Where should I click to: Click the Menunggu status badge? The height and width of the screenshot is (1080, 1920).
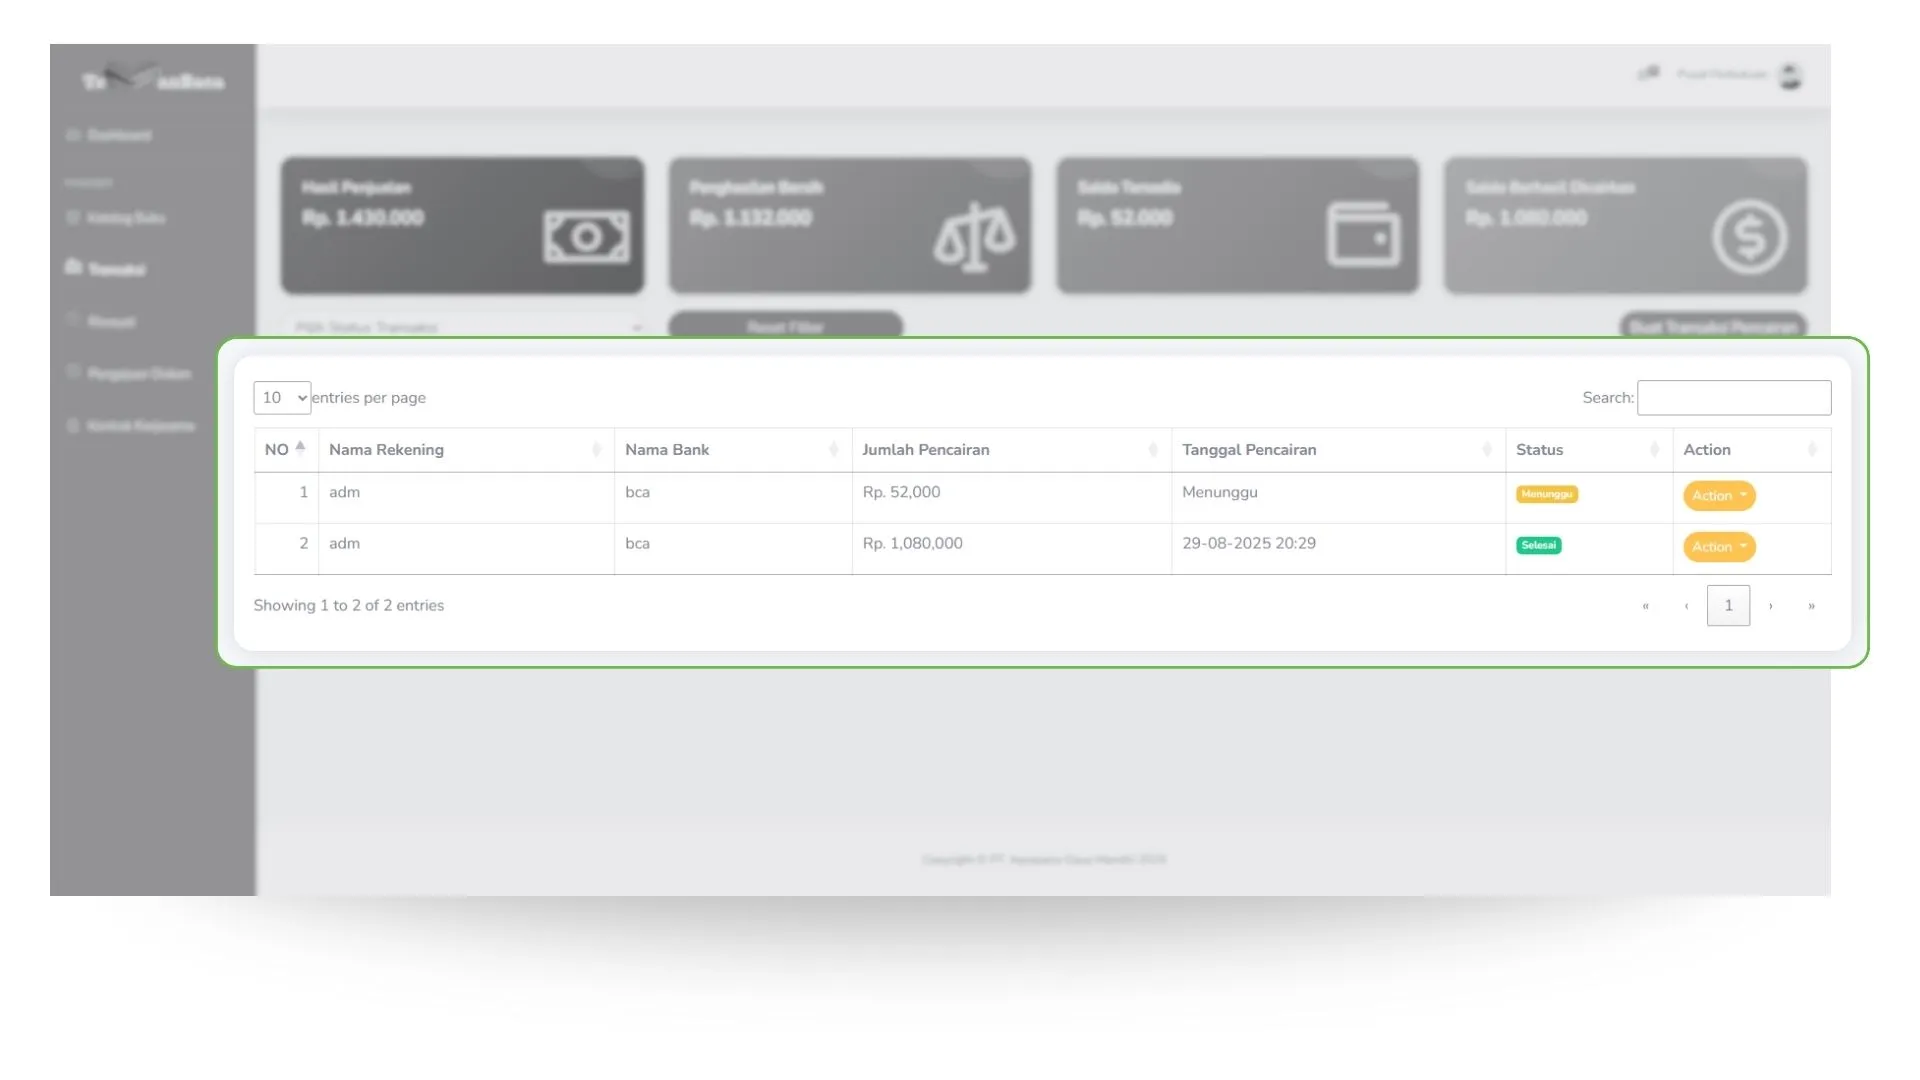[x=1546, y=494]
